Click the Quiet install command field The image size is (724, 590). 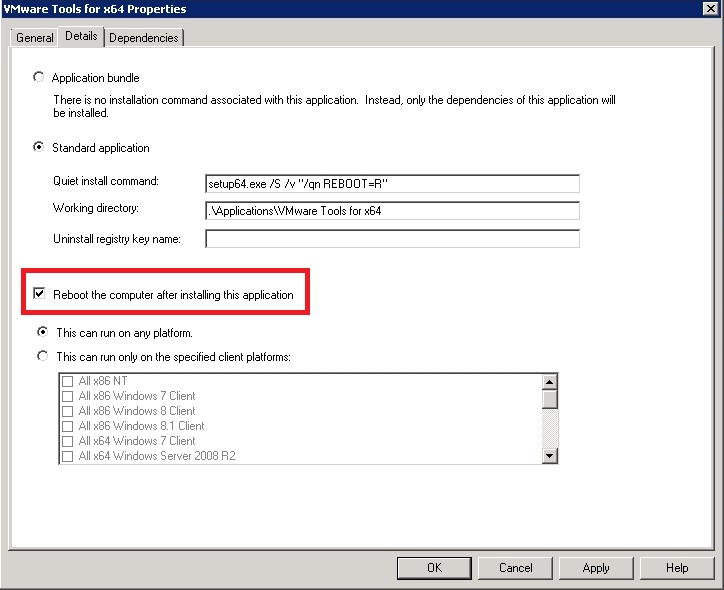pyautogui.click(x=392, y=184)
